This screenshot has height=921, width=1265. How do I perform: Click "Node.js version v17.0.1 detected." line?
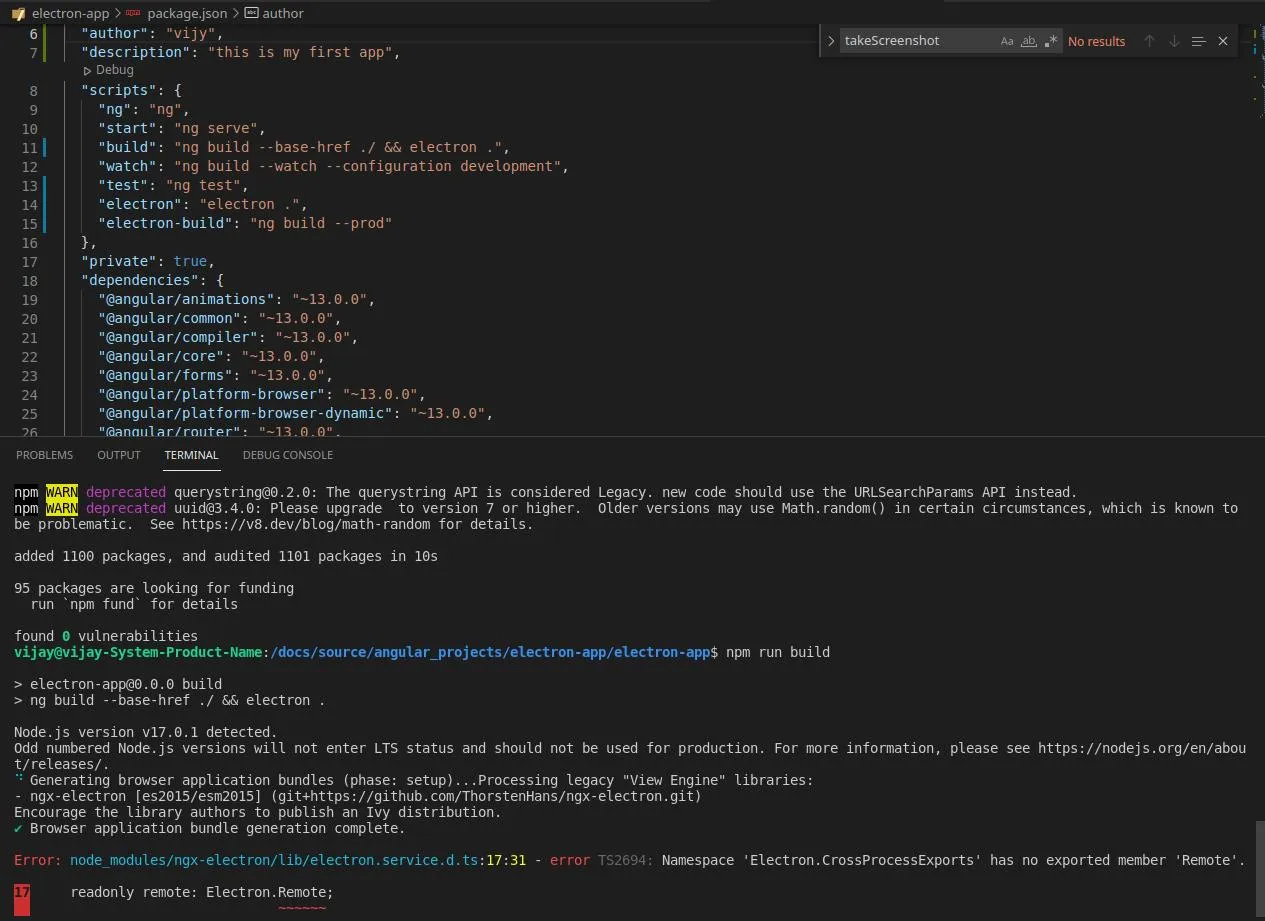coord(146,732)
